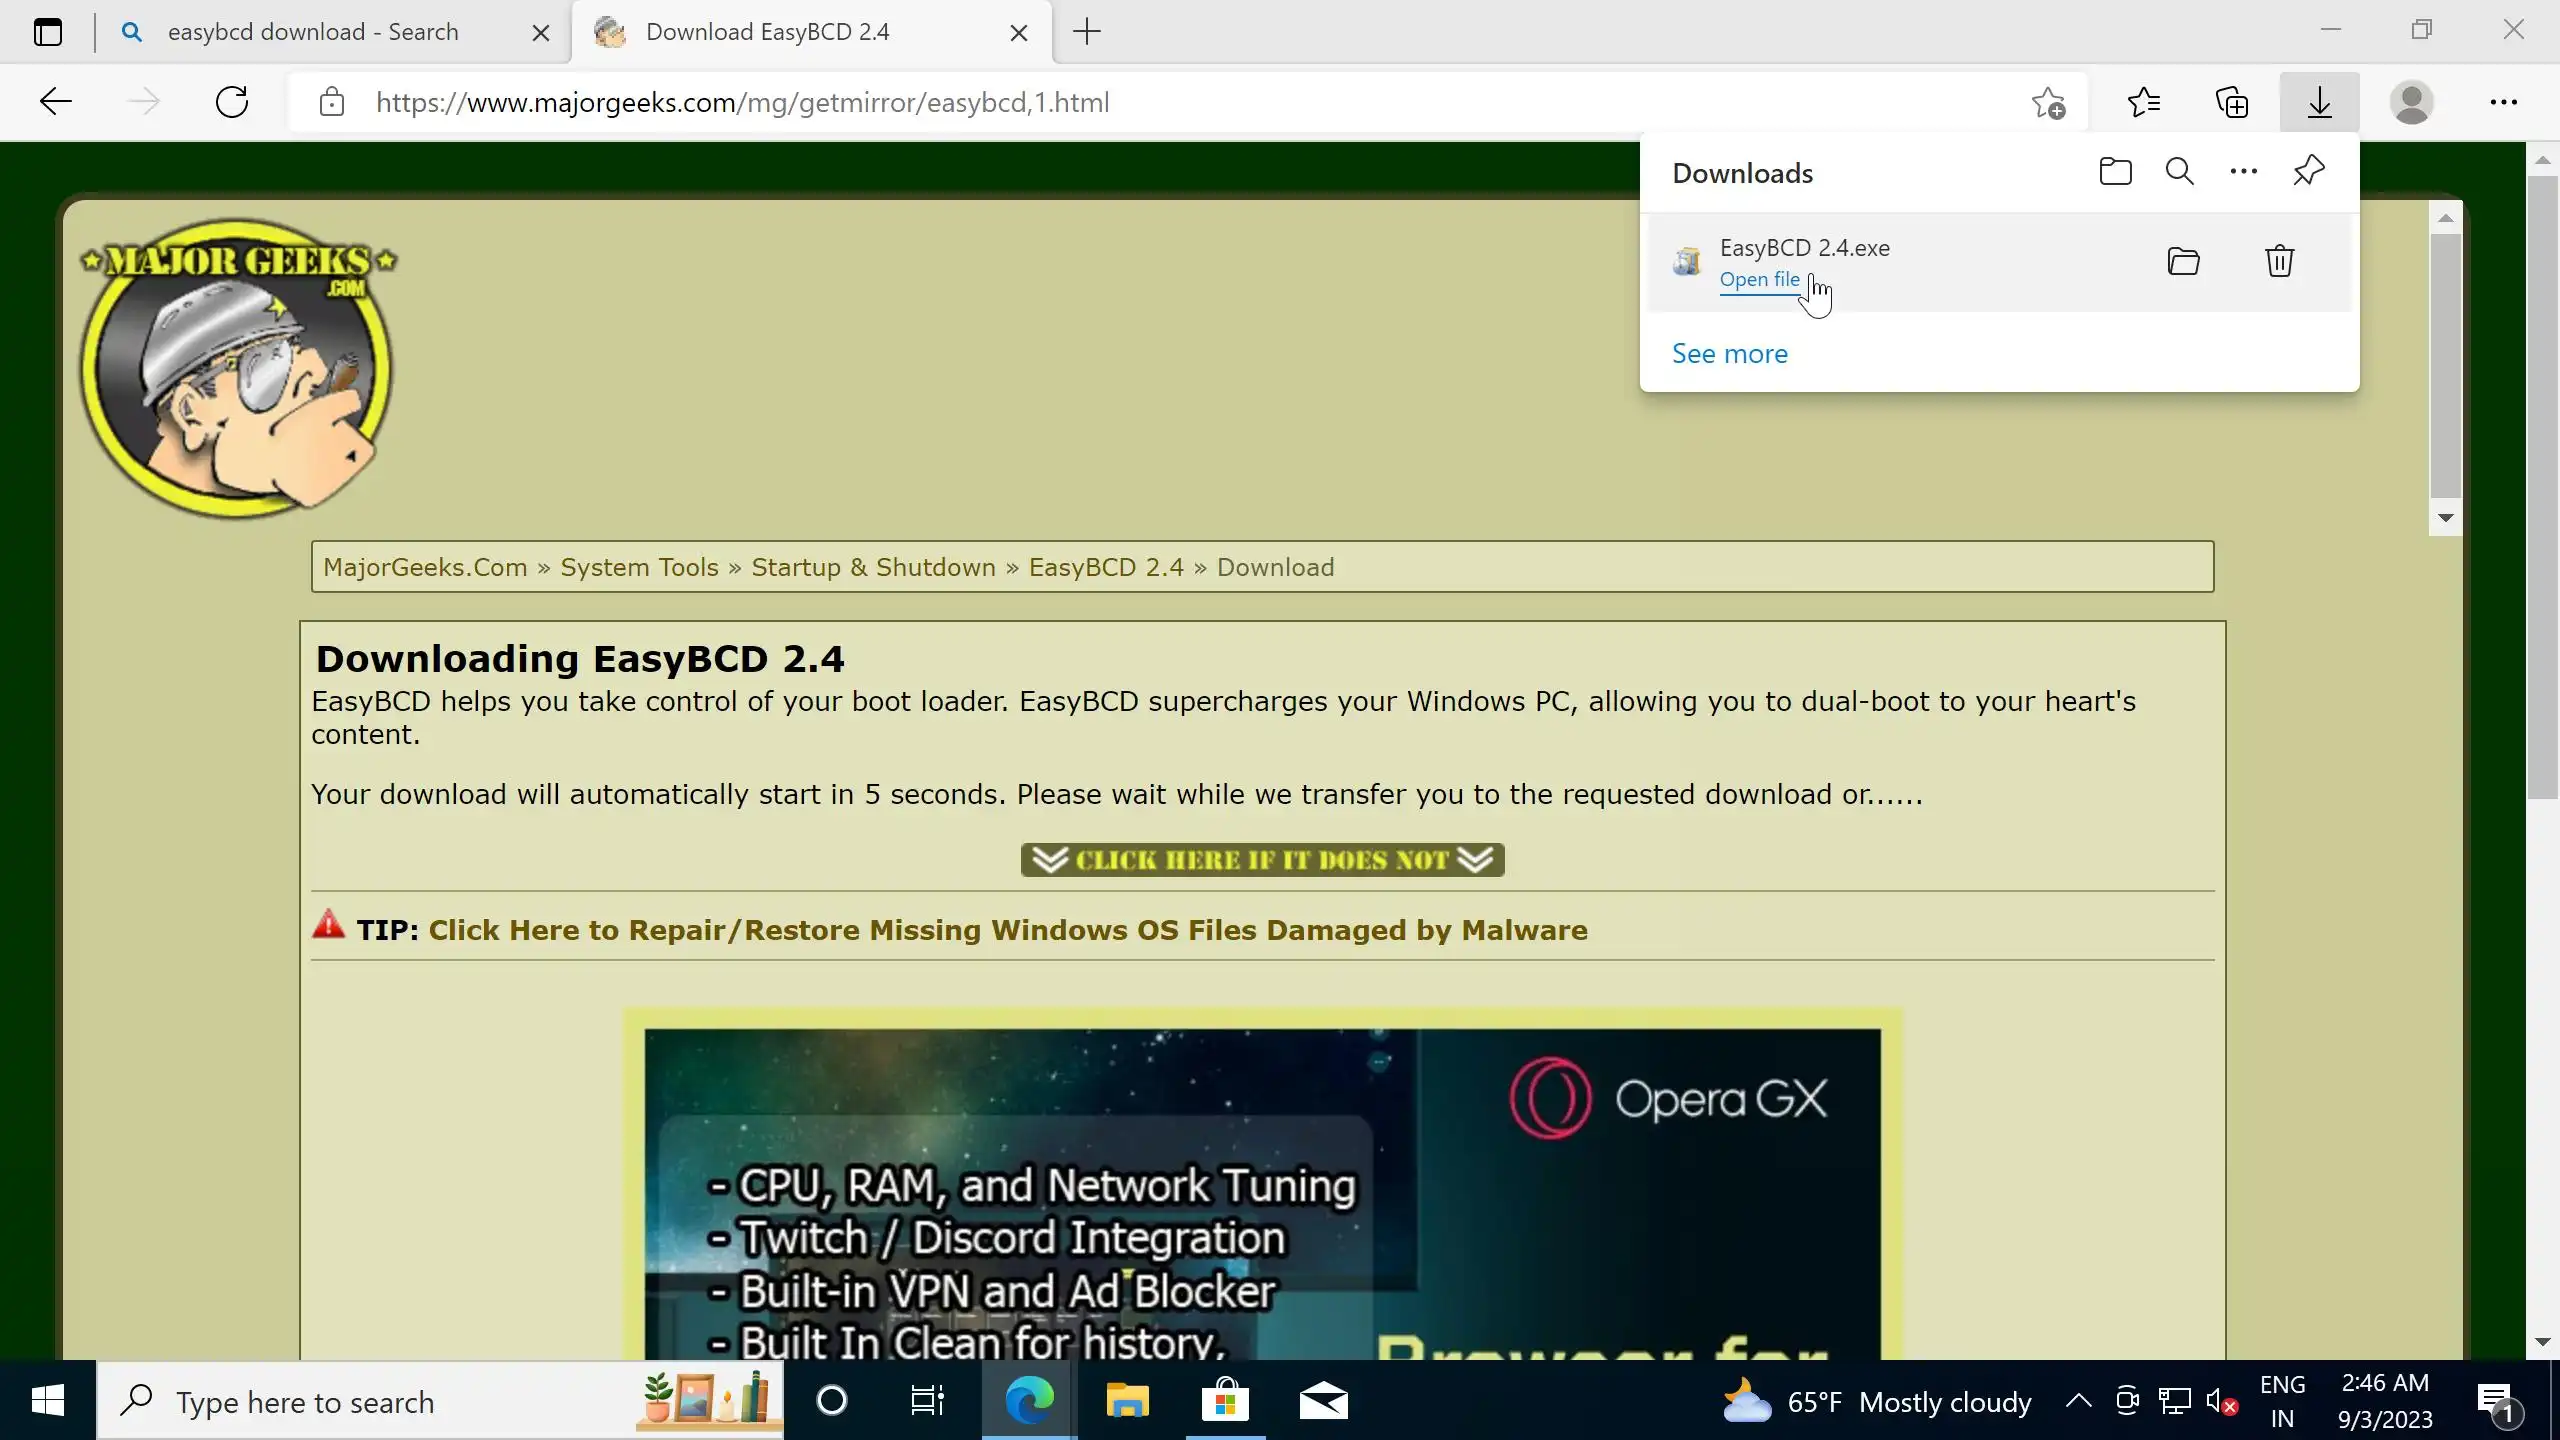Image resolution: width=2560 pixels, height=1440 pixels.
Task: Refresh the current page
Action: 232,102
